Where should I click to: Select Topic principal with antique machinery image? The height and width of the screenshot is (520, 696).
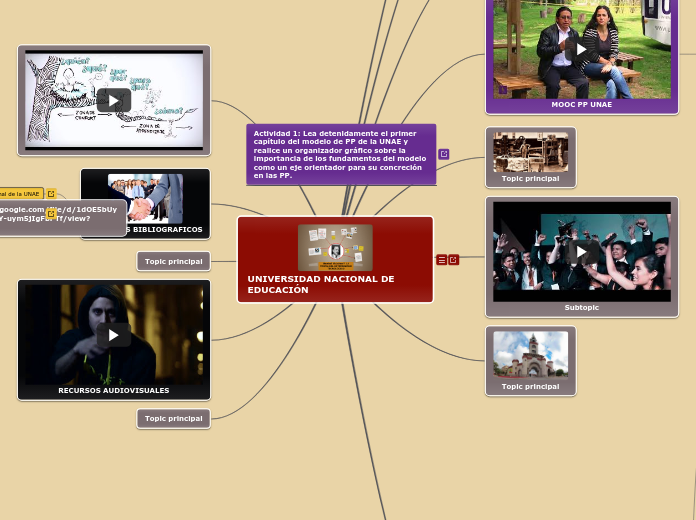530,157
